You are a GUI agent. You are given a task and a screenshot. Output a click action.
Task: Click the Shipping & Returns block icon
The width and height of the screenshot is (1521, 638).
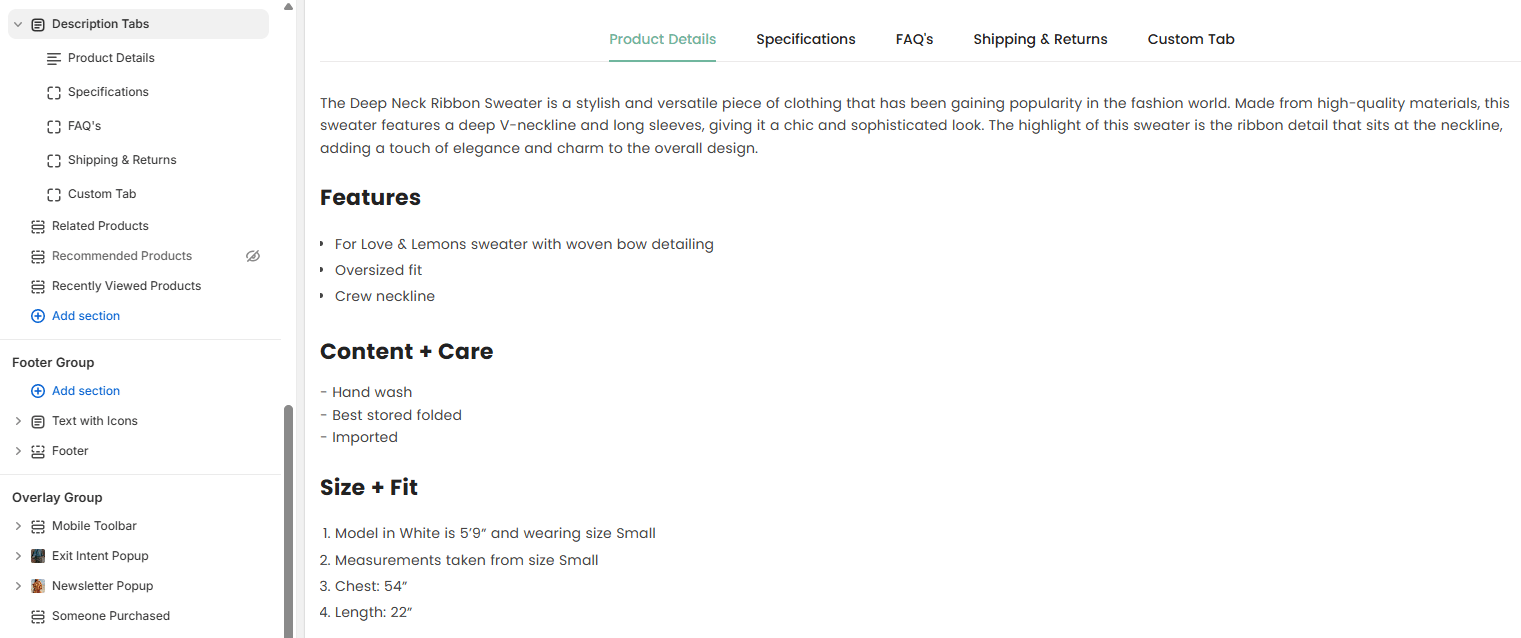tap(54, 160)
